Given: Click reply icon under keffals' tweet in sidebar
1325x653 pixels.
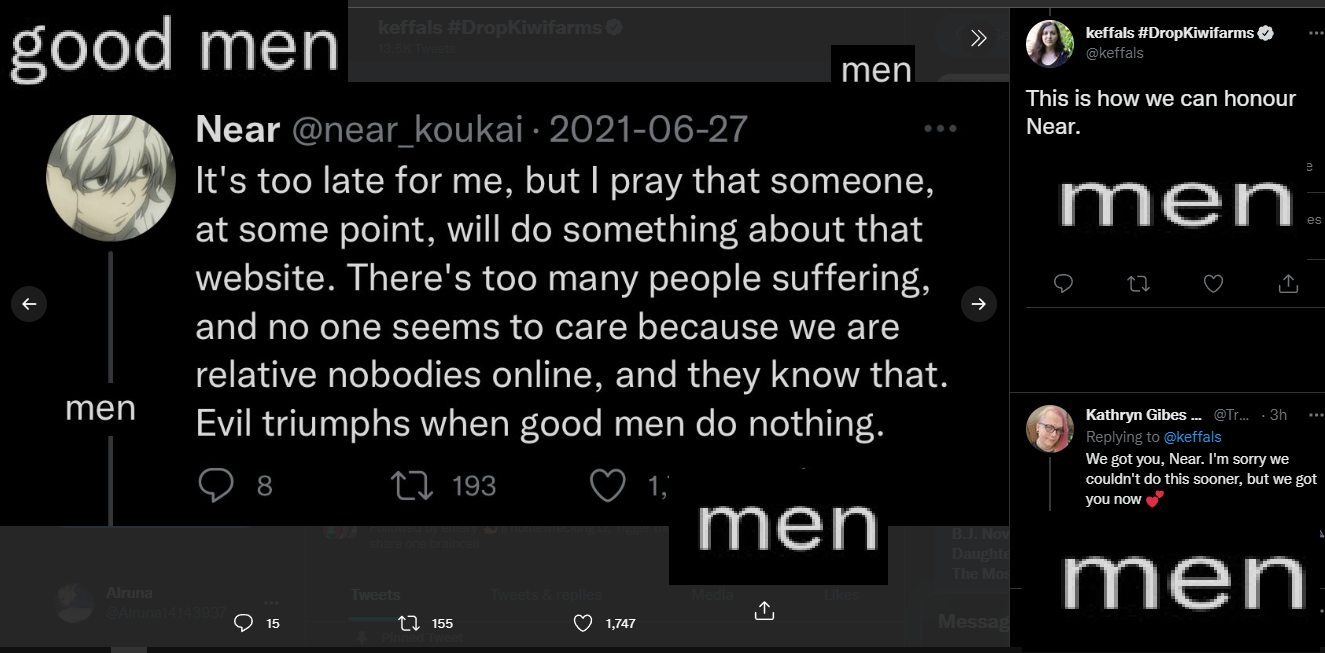Looking at the screenshot, I should click(1063, 284).
